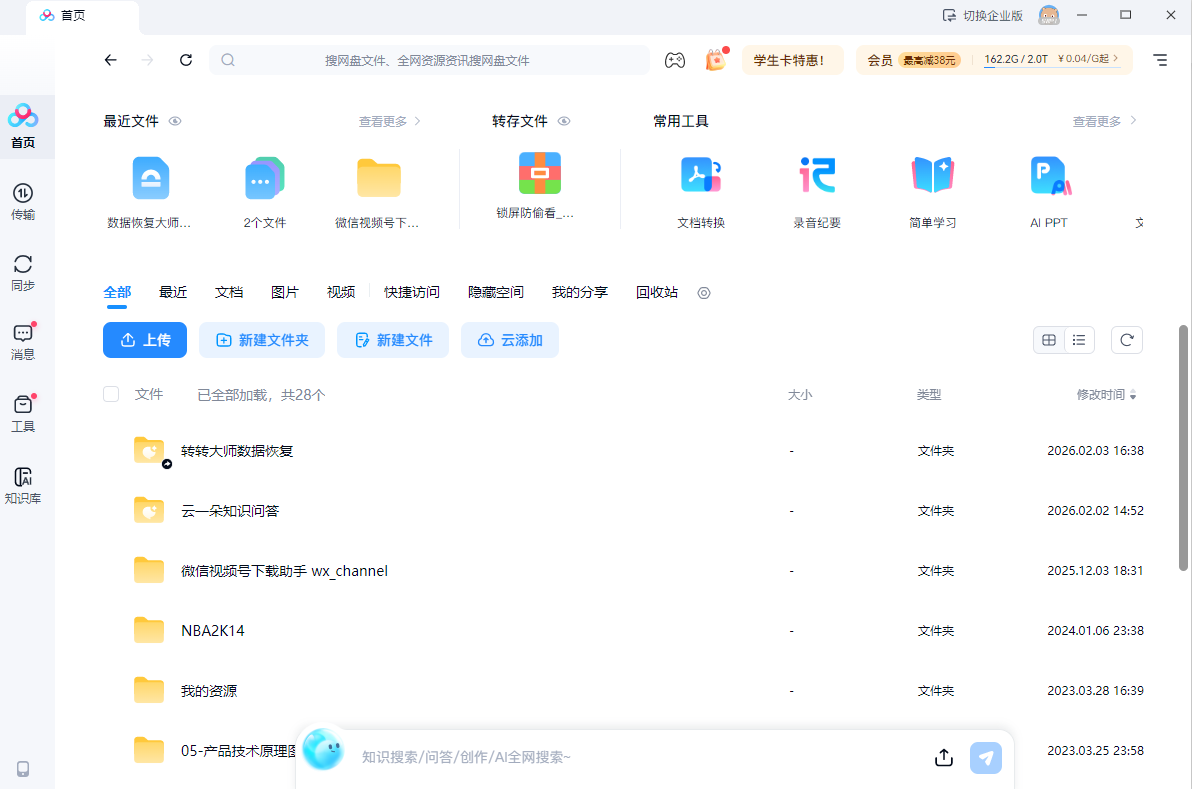1192x789 pixels.
Task: Open the hamburger menu at top right
Action: click(x=1159, y=60)
